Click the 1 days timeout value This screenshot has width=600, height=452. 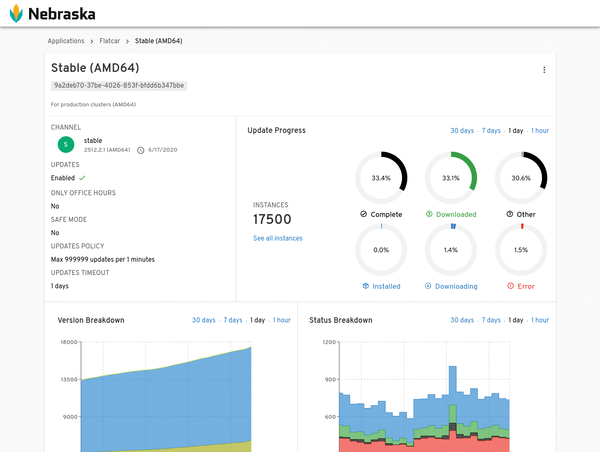pos(60,286)
